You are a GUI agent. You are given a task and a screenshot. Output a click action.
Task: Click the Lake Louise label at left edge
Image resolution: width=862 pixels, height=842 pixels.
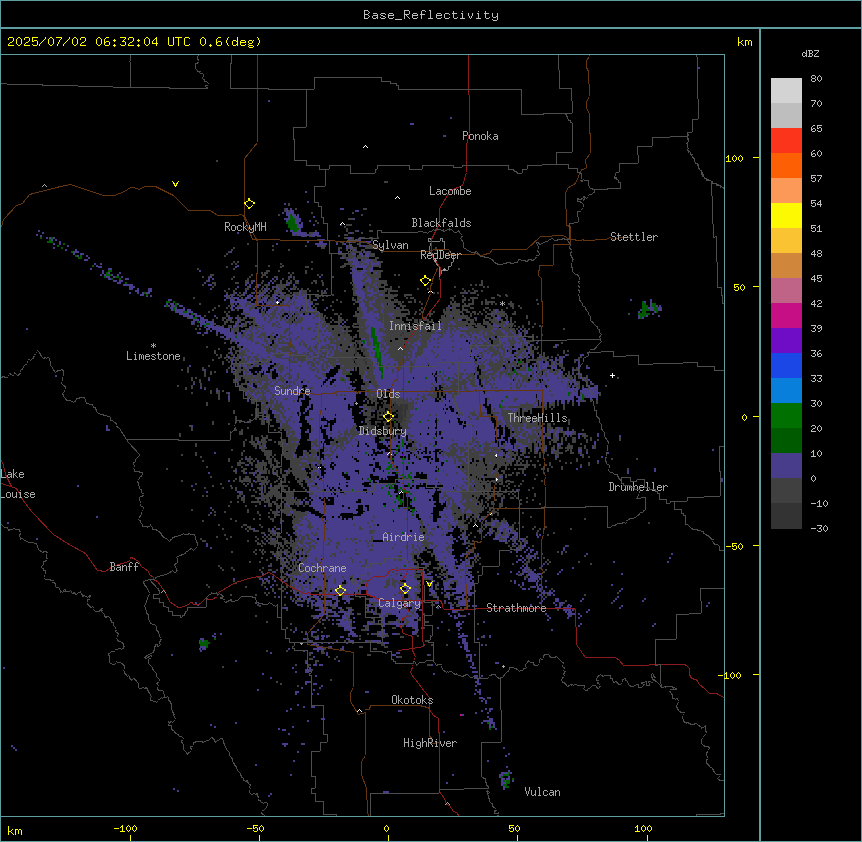pos(18,484)
